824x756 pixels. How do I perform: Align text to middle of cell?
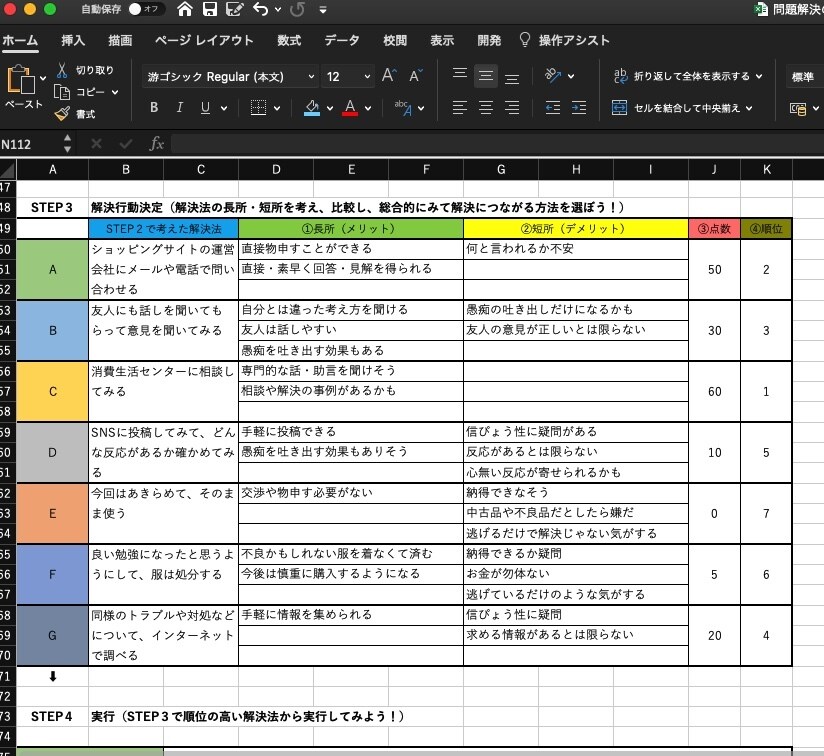point(486,76)
